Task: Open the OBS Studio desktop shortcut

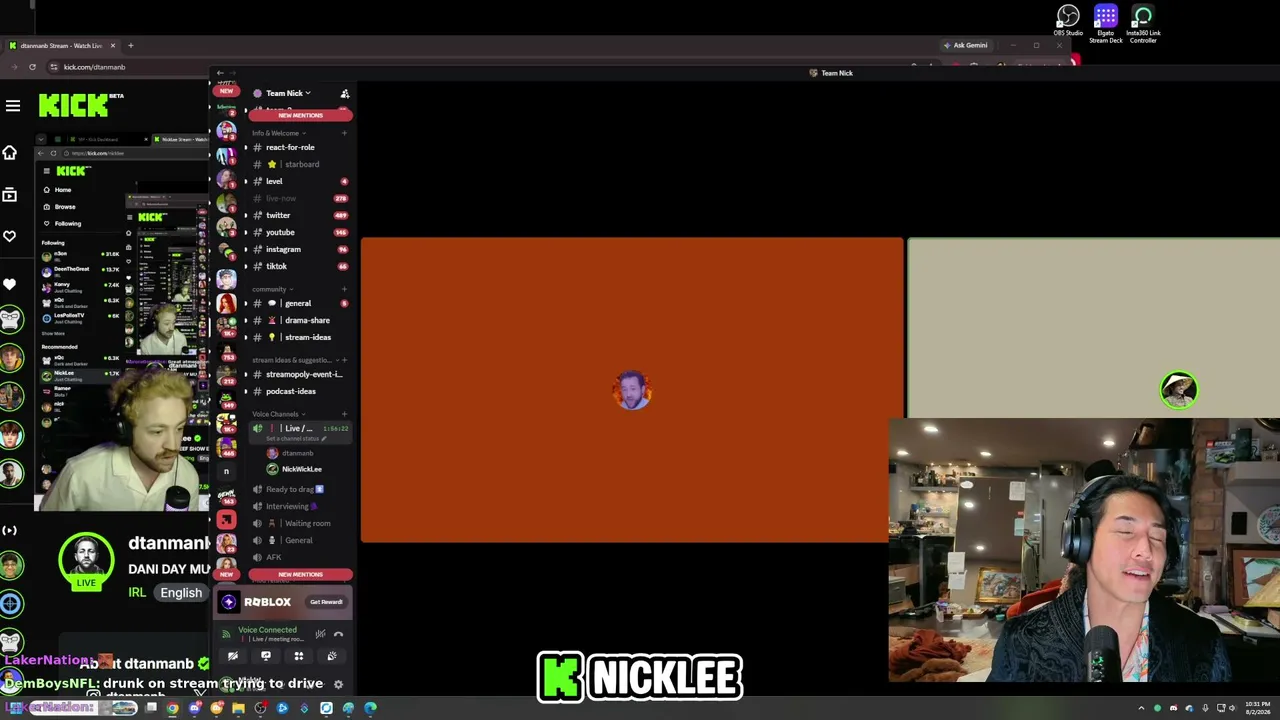Action: pos(1068,21)
